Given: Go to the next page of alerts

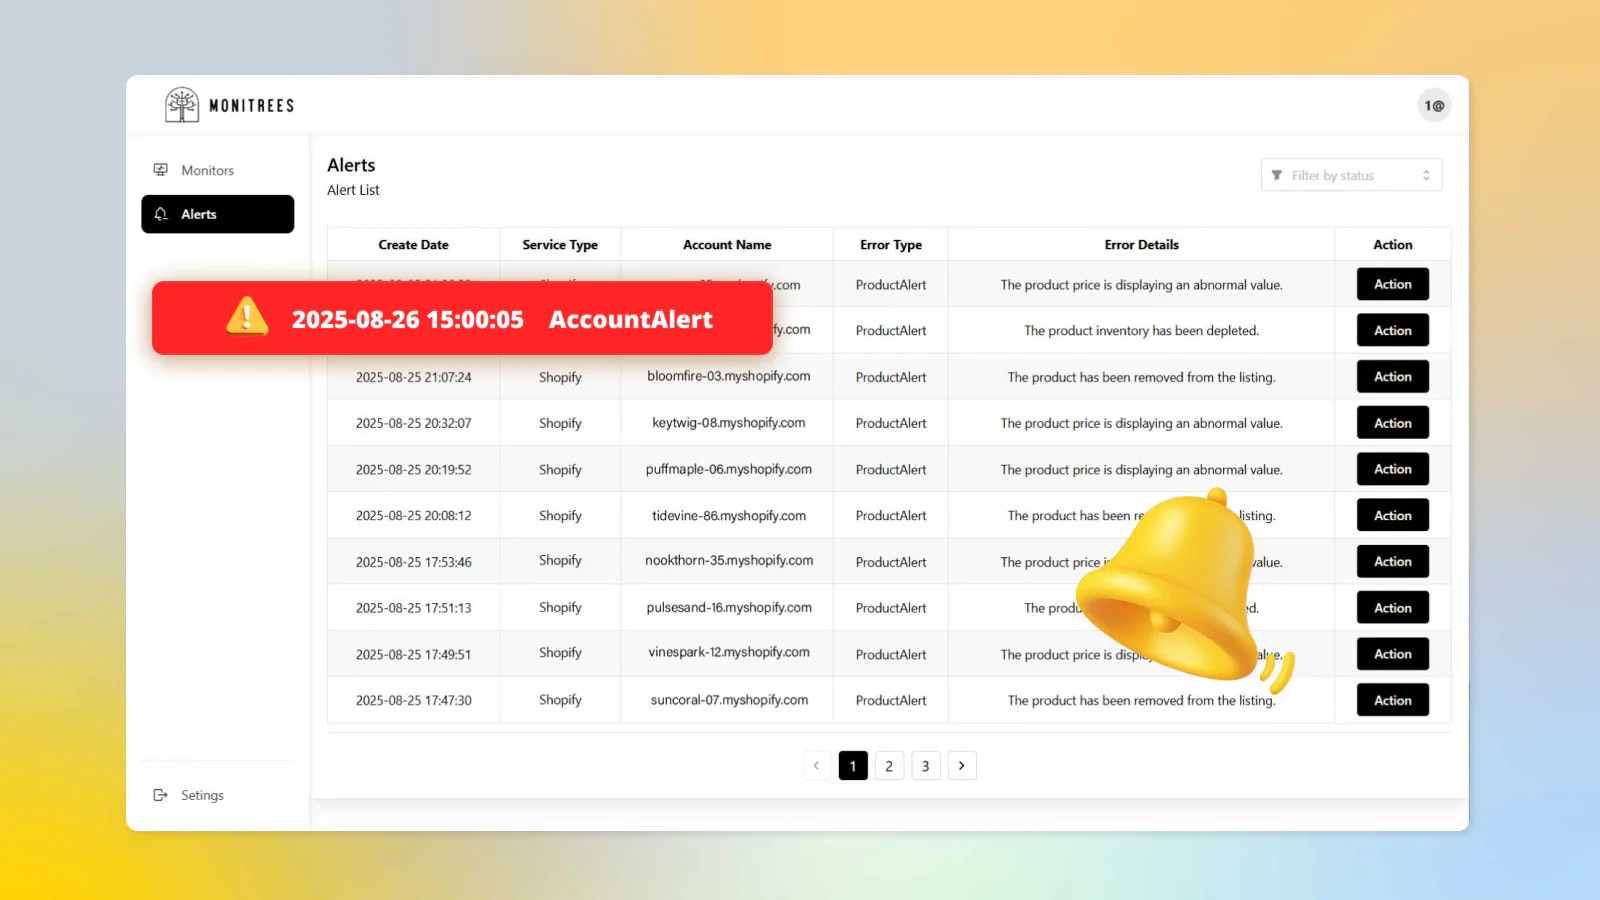Looking at the screenshot, I should [x=962, y=765].
